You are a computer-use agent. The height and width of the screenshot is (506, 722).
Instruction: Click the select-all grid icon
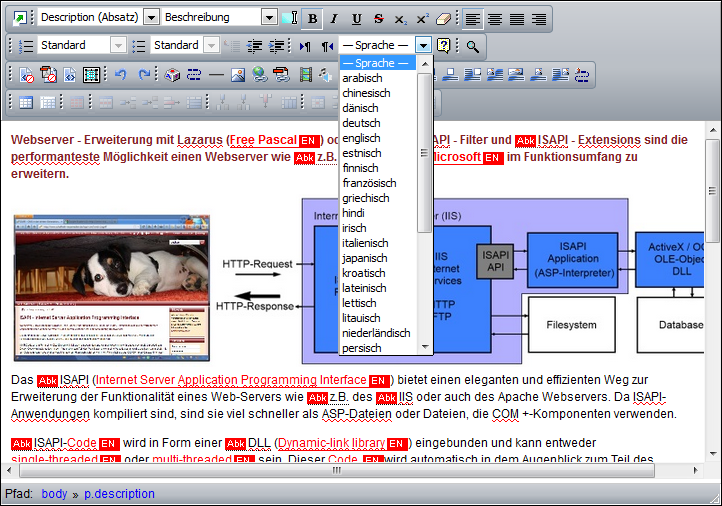coord(91,75)
